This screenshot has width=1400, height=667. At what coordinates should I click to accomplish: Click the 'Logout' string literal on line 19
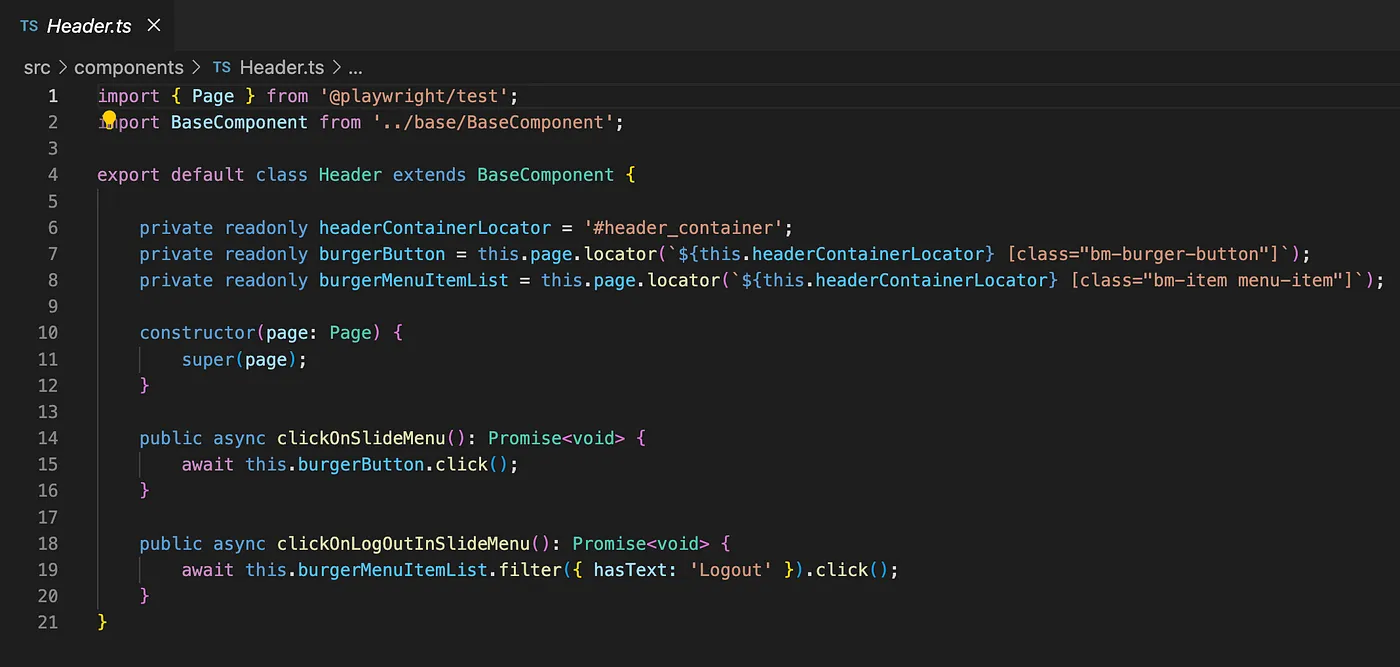tap(731, 569)
